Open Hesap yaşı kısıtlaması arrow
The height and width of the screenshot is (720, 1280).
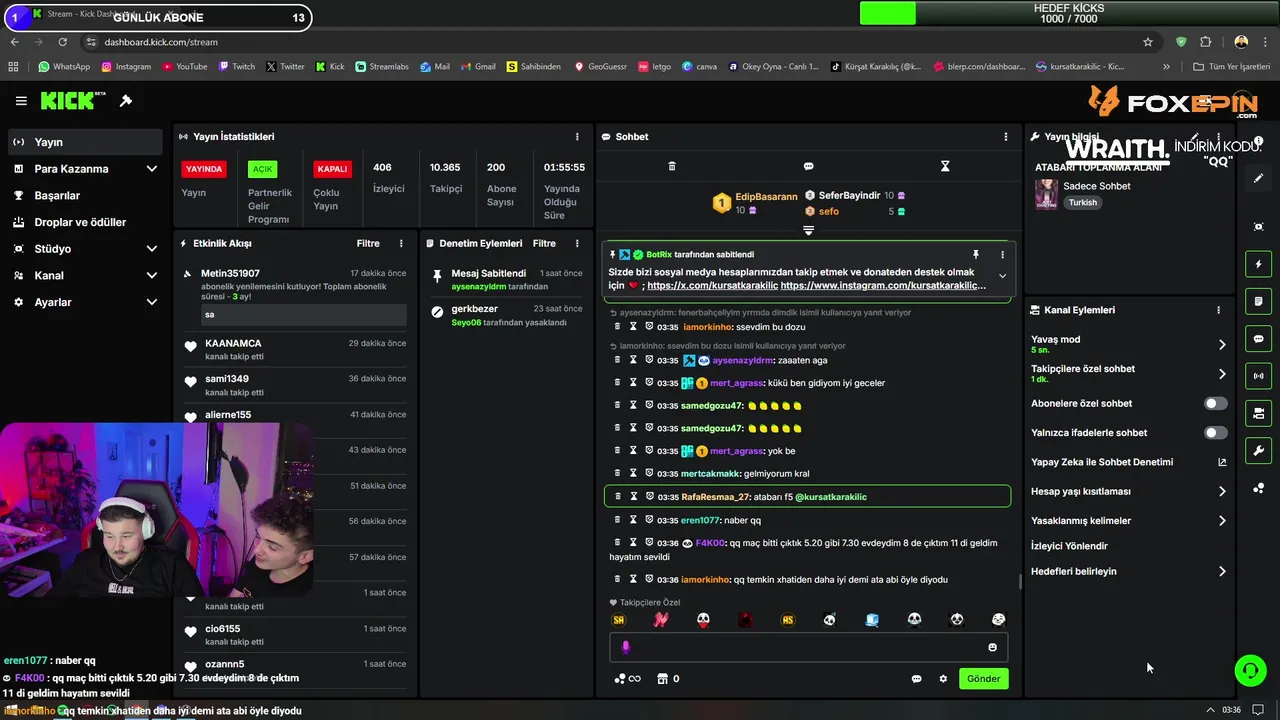[1221, 492]
